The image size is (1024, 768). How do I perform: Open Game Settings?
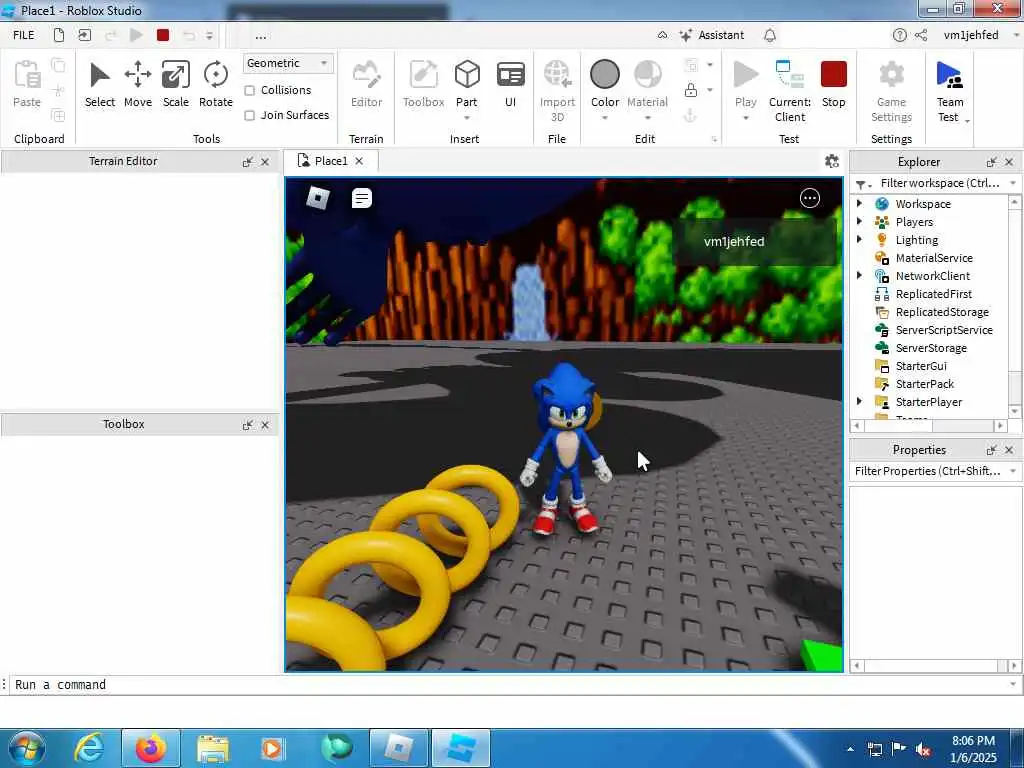pyautogui.click(x=891, y=91)
